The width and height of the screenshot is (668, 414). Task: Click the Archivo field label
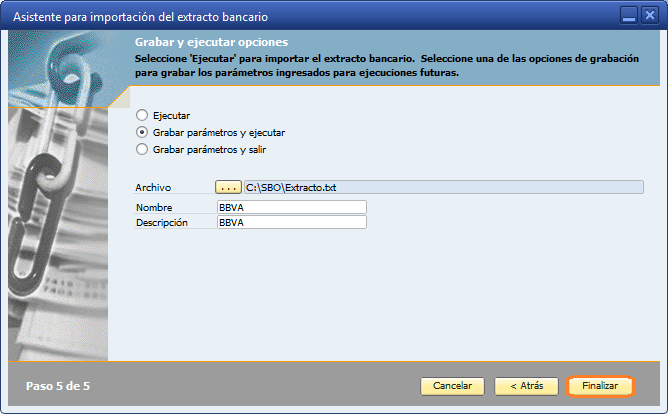pos(153,187)
